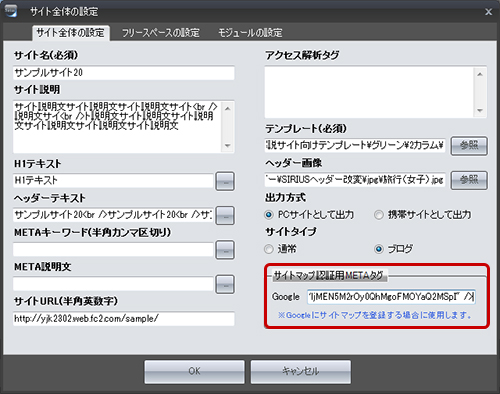Open the editor button beside META説明文
Viewport: 500px width, 394px height.
pos(225,284)
